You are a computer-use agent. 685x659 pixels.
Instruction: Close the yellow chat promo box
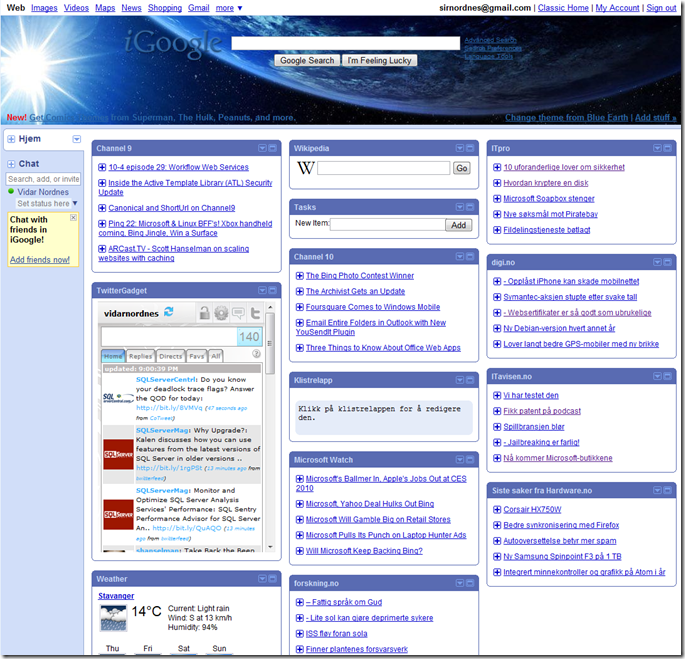tap(73, 218)
